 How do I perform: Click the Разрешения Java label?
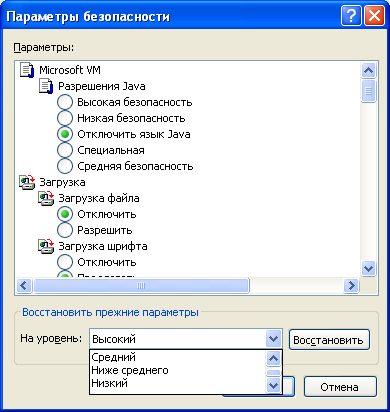pos(102,86)
